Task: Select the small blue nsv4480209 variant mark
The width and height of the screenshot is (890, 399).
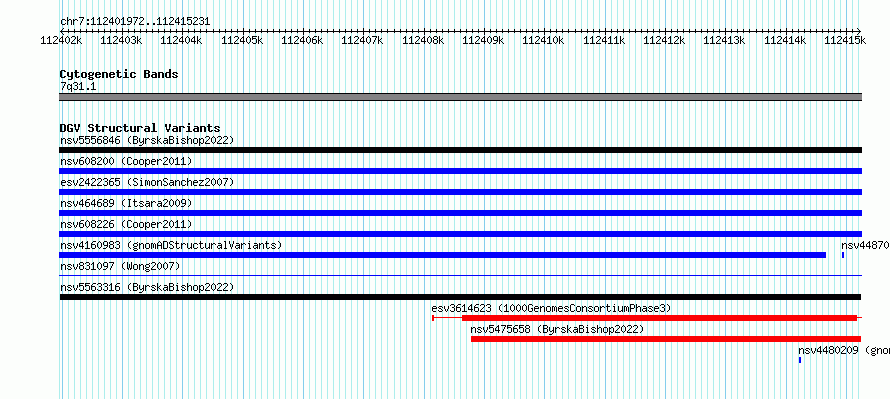Action: pos(800,360)
